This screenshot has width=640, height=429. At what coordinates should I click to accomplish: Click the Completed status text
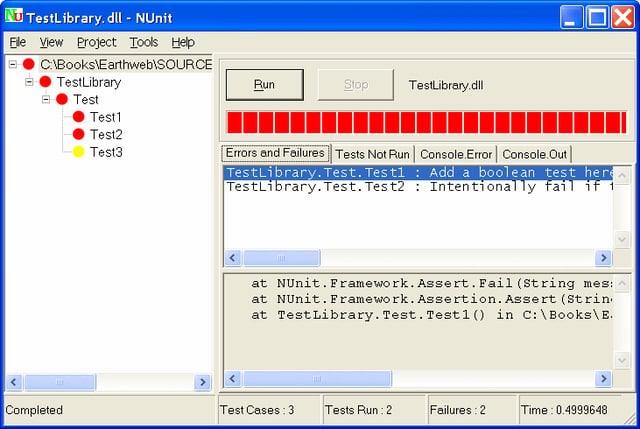point(34,410)
